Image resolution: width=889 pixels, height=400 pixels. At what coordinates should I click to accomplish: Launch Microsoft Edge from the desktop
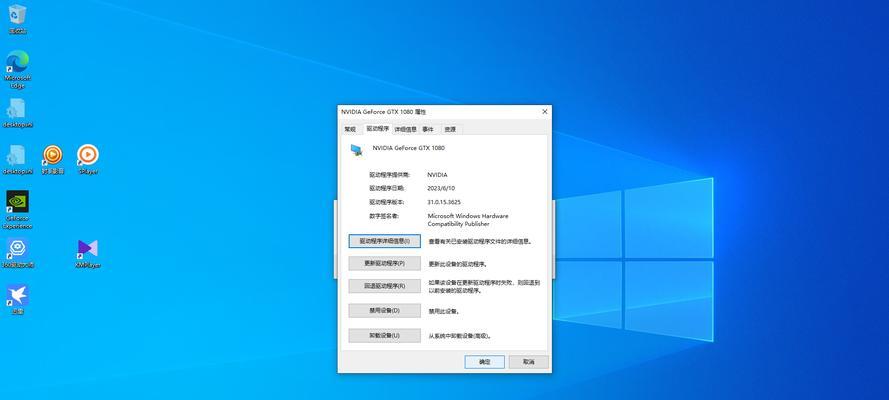(18, 69)
